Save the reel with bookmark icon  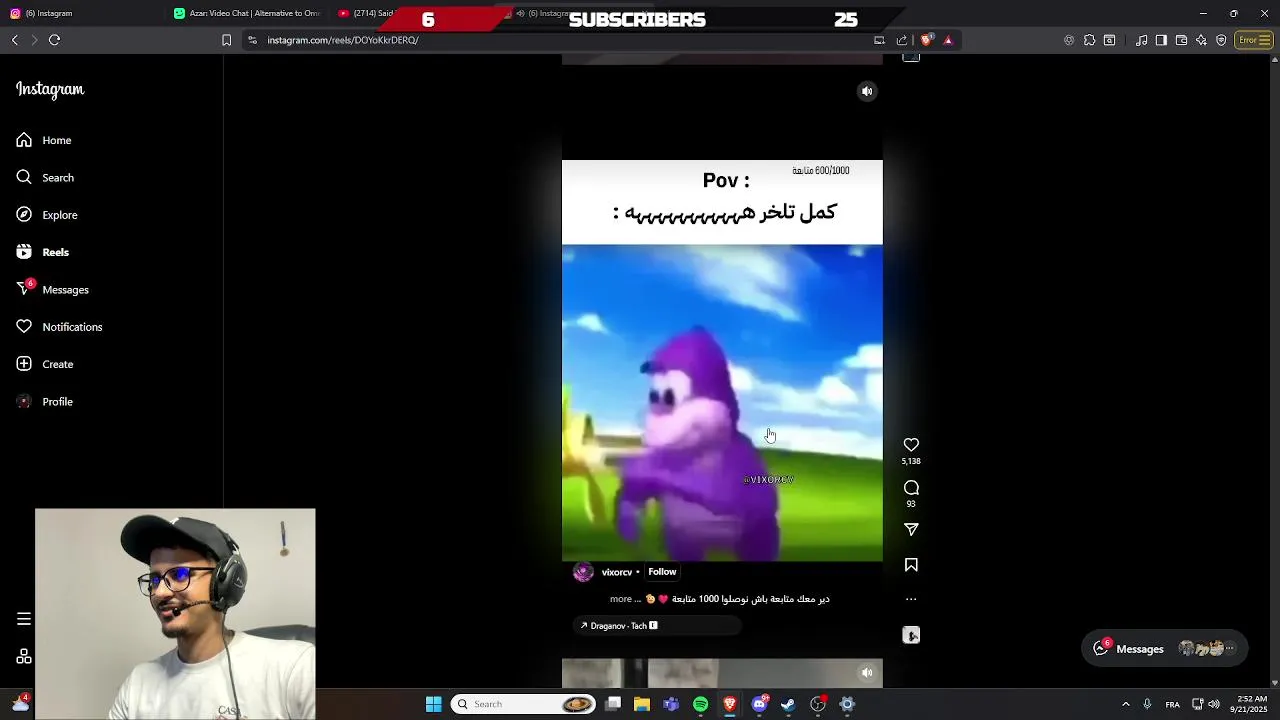911,565
